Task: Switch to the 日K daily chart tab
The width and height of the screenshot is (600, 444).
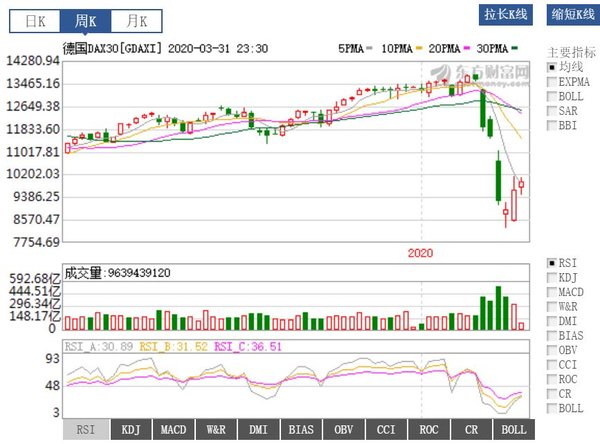Action: click(x=35, y=21)
